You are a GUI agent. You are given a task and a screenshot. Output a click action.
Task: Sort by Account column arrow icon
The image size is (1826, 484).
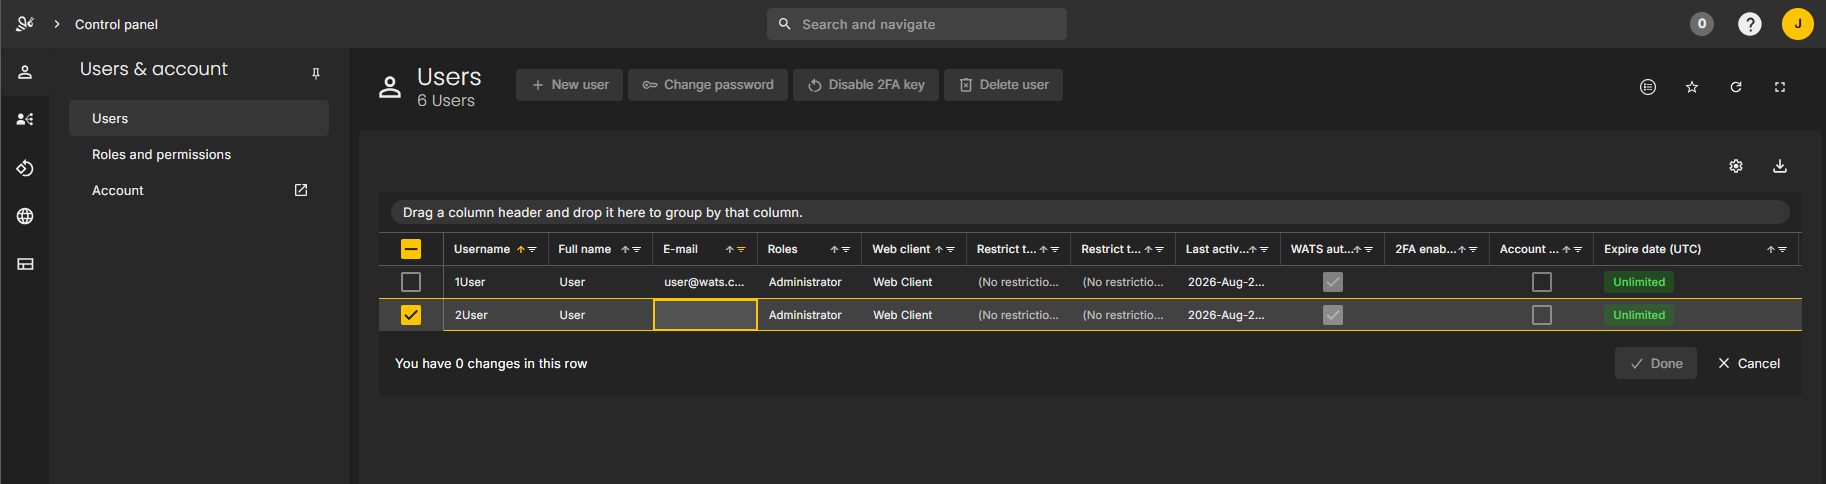1566,249
